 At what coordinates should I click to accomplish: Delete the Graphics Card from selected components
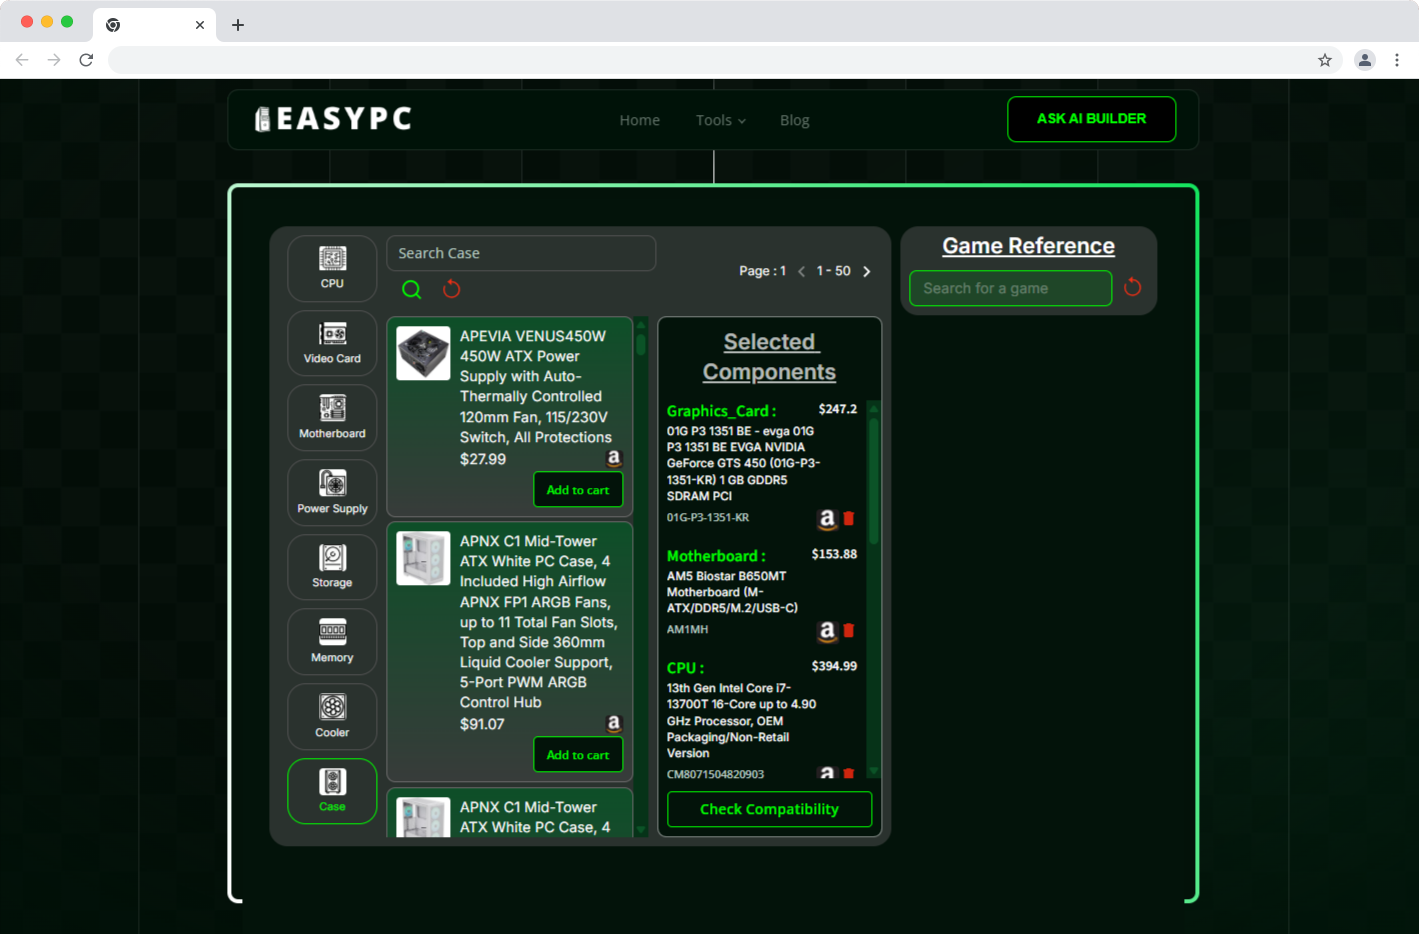coord(849,518)
